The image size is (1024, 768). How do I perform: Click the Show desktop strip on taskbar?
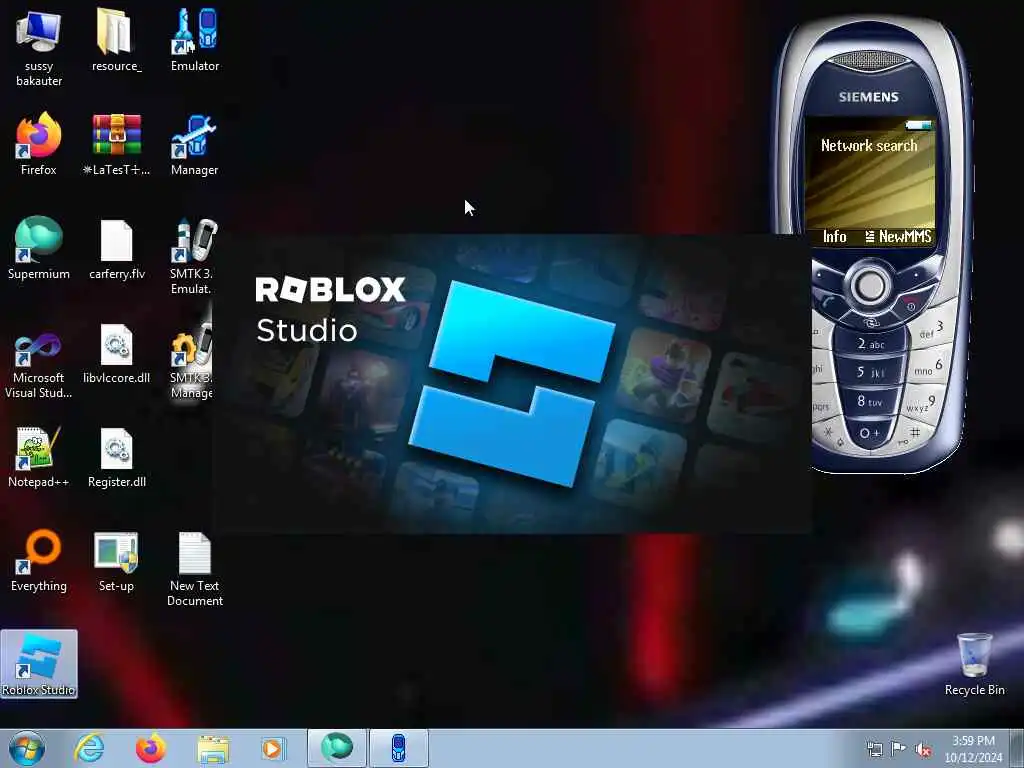click(1017, 748)
